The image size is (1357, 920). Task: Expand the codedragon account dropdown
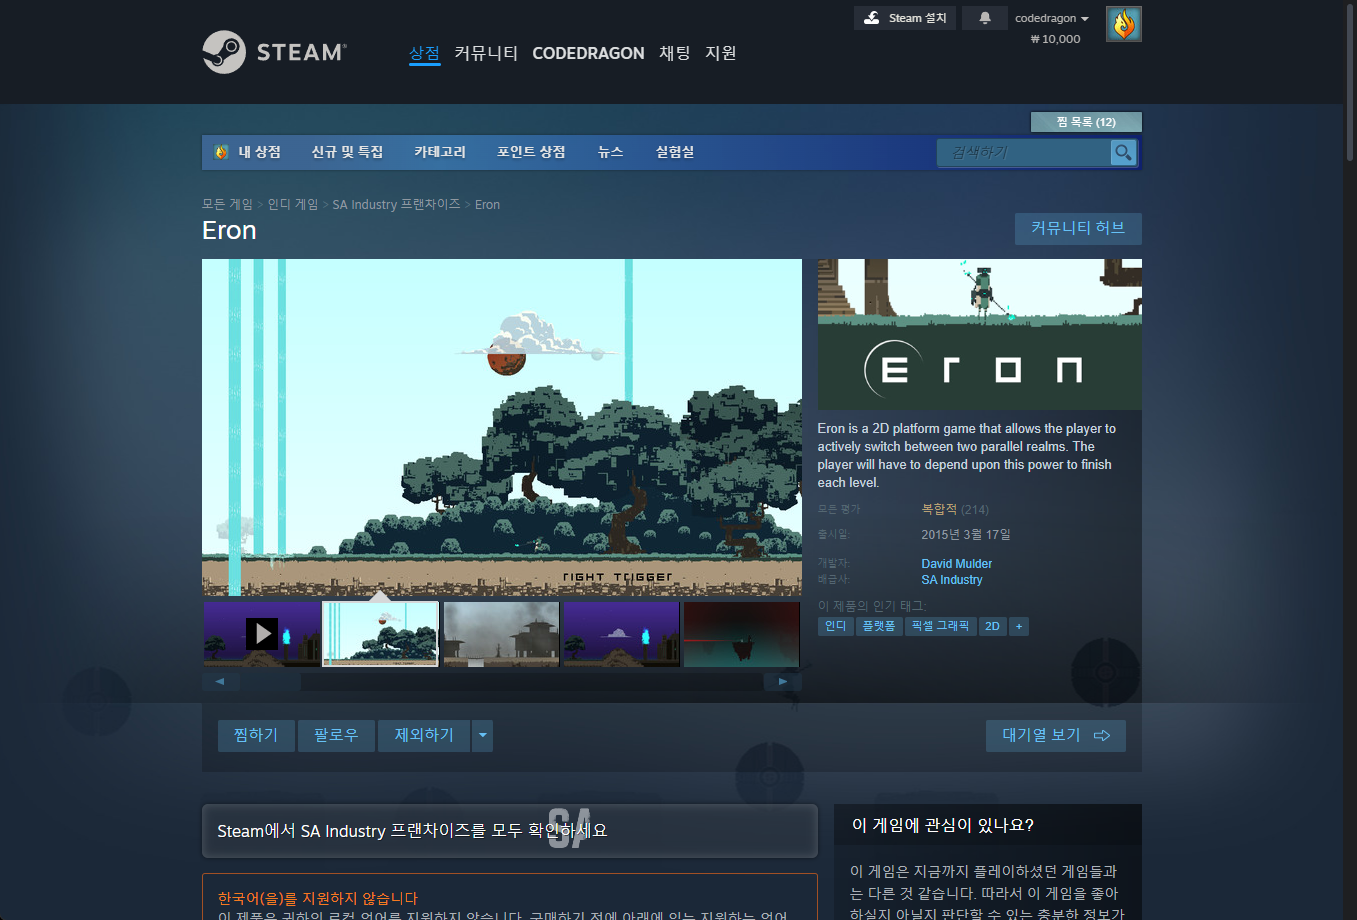[1052, 18]
